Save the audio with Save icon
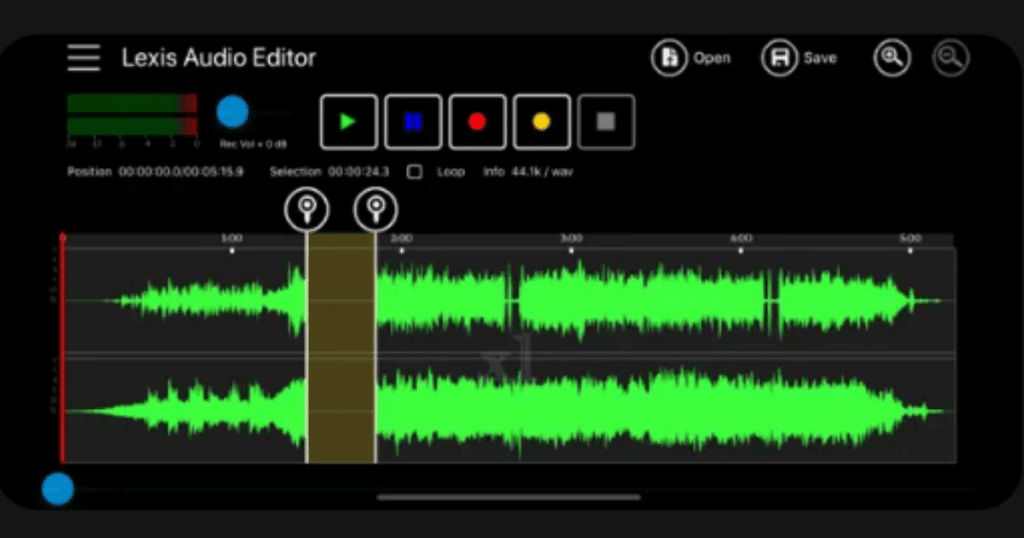Viewport: 1024px width, 538px height. tap(779, 58)
